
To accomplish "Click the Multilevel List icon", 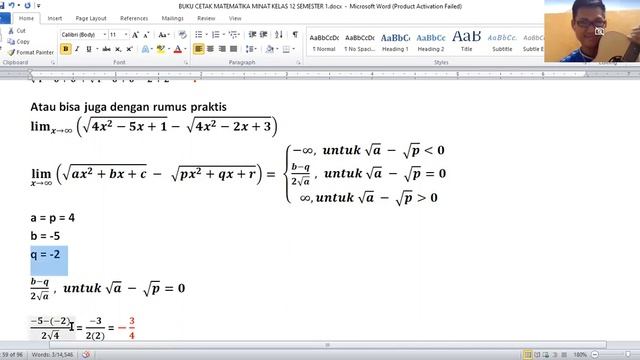I will 233,35.
